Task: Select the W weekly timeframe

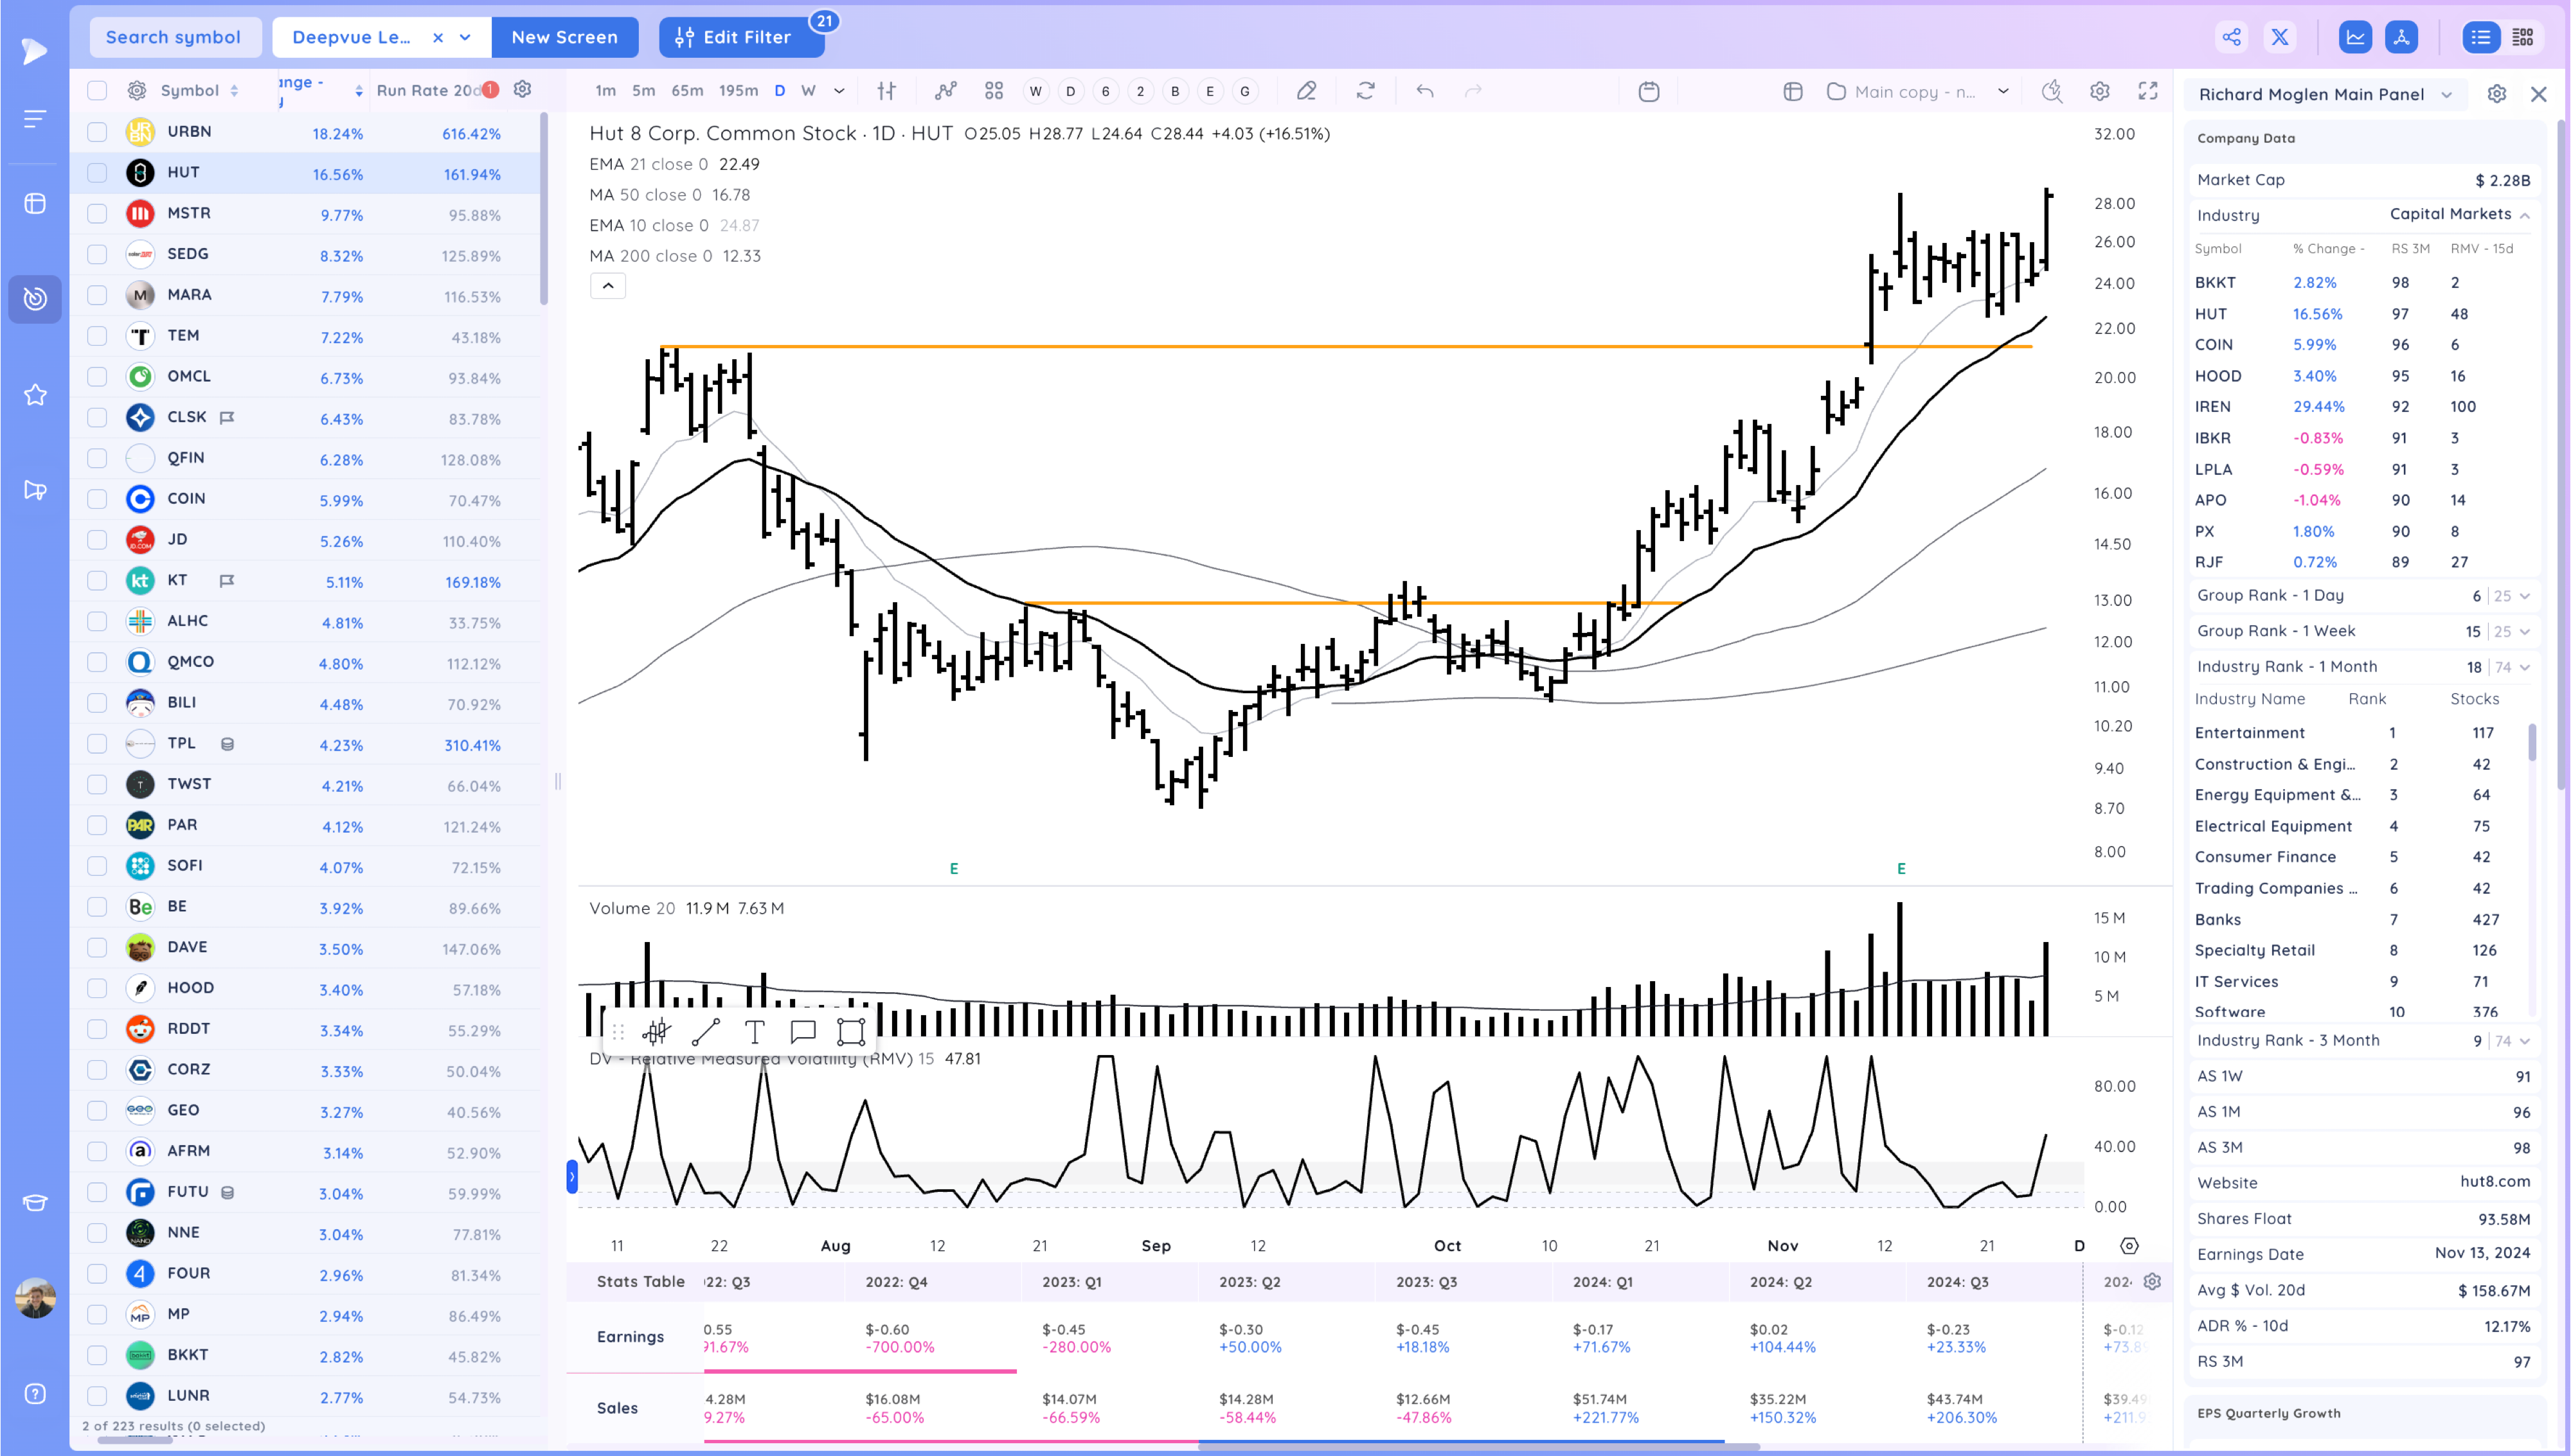Action: (x=808, y=91)
